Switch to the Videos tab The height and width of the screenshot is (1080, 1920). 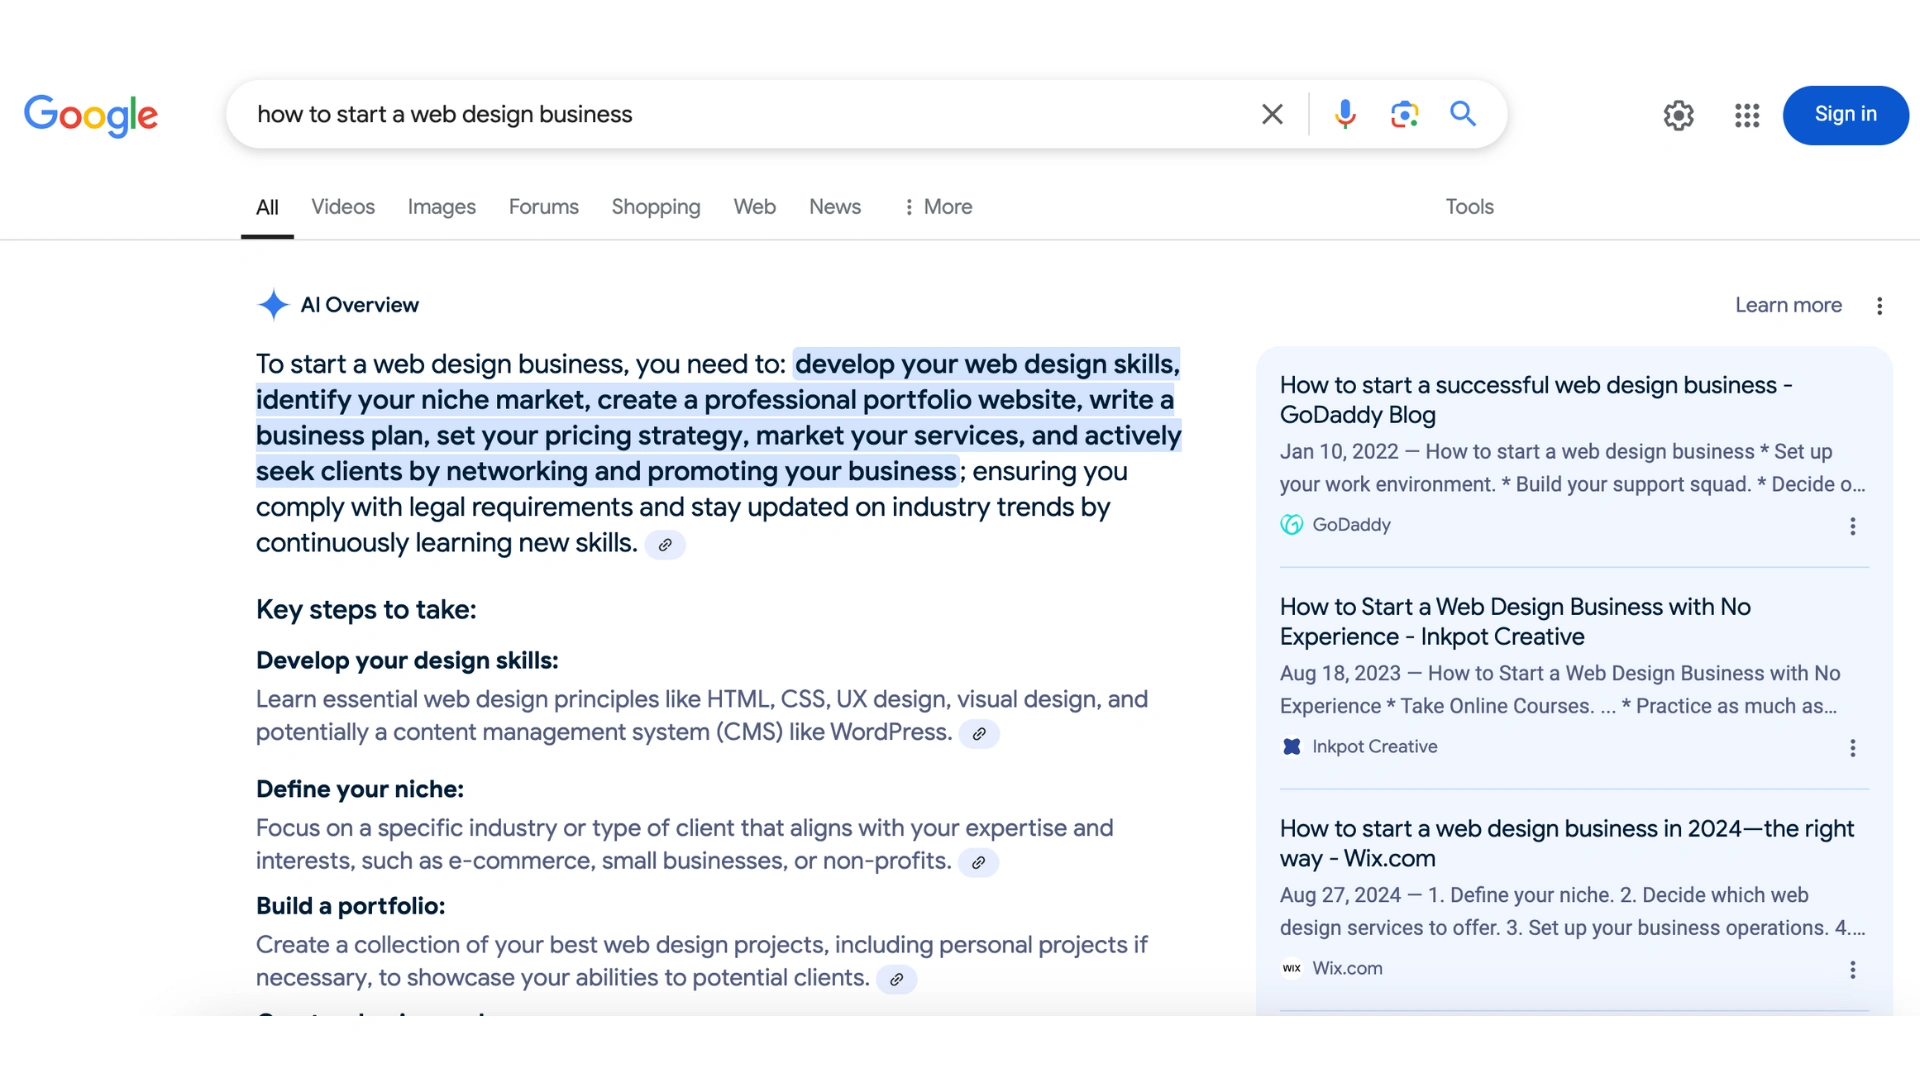click(x=342, y=207)
